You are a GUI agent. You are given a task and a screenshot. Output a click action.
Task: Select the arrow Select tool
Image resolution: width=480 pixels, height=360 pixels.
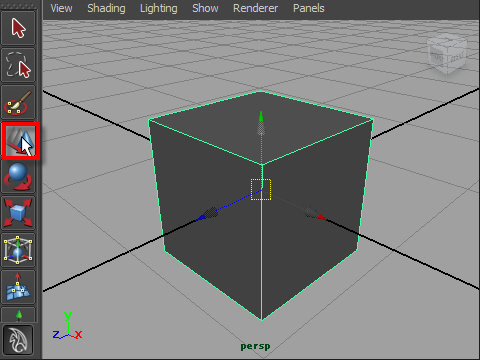coord(18,28)
